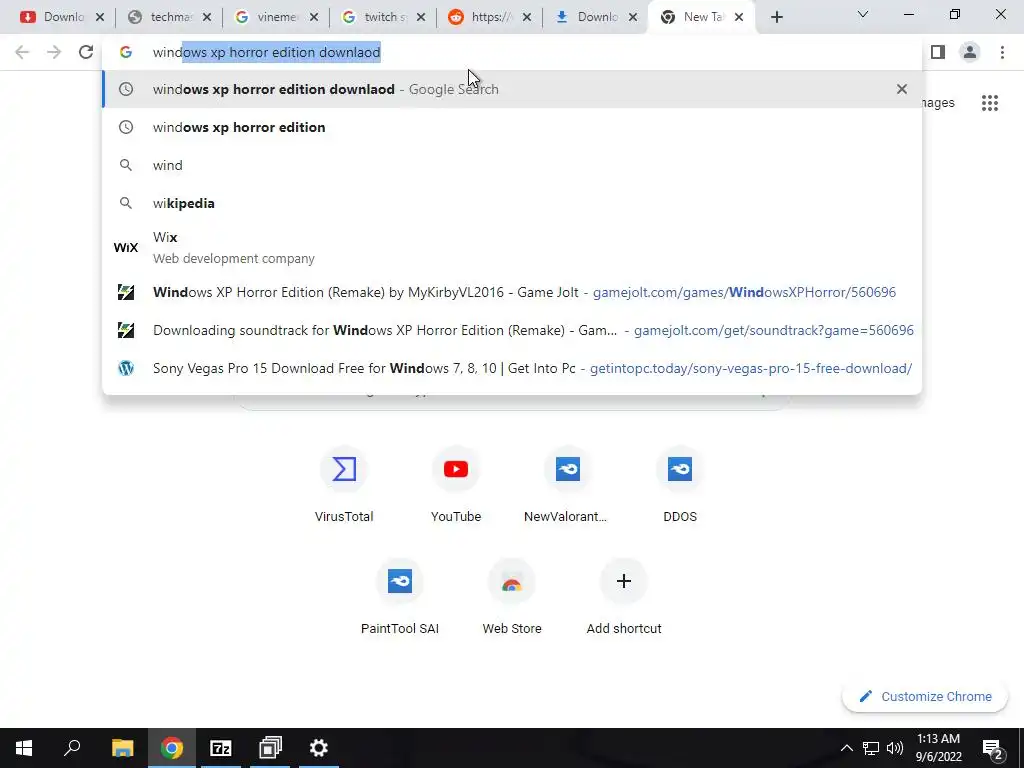This screenshot has height=768, width=1024.
Task: Open the Google apps grid
Action: click(x=989, y=103)
